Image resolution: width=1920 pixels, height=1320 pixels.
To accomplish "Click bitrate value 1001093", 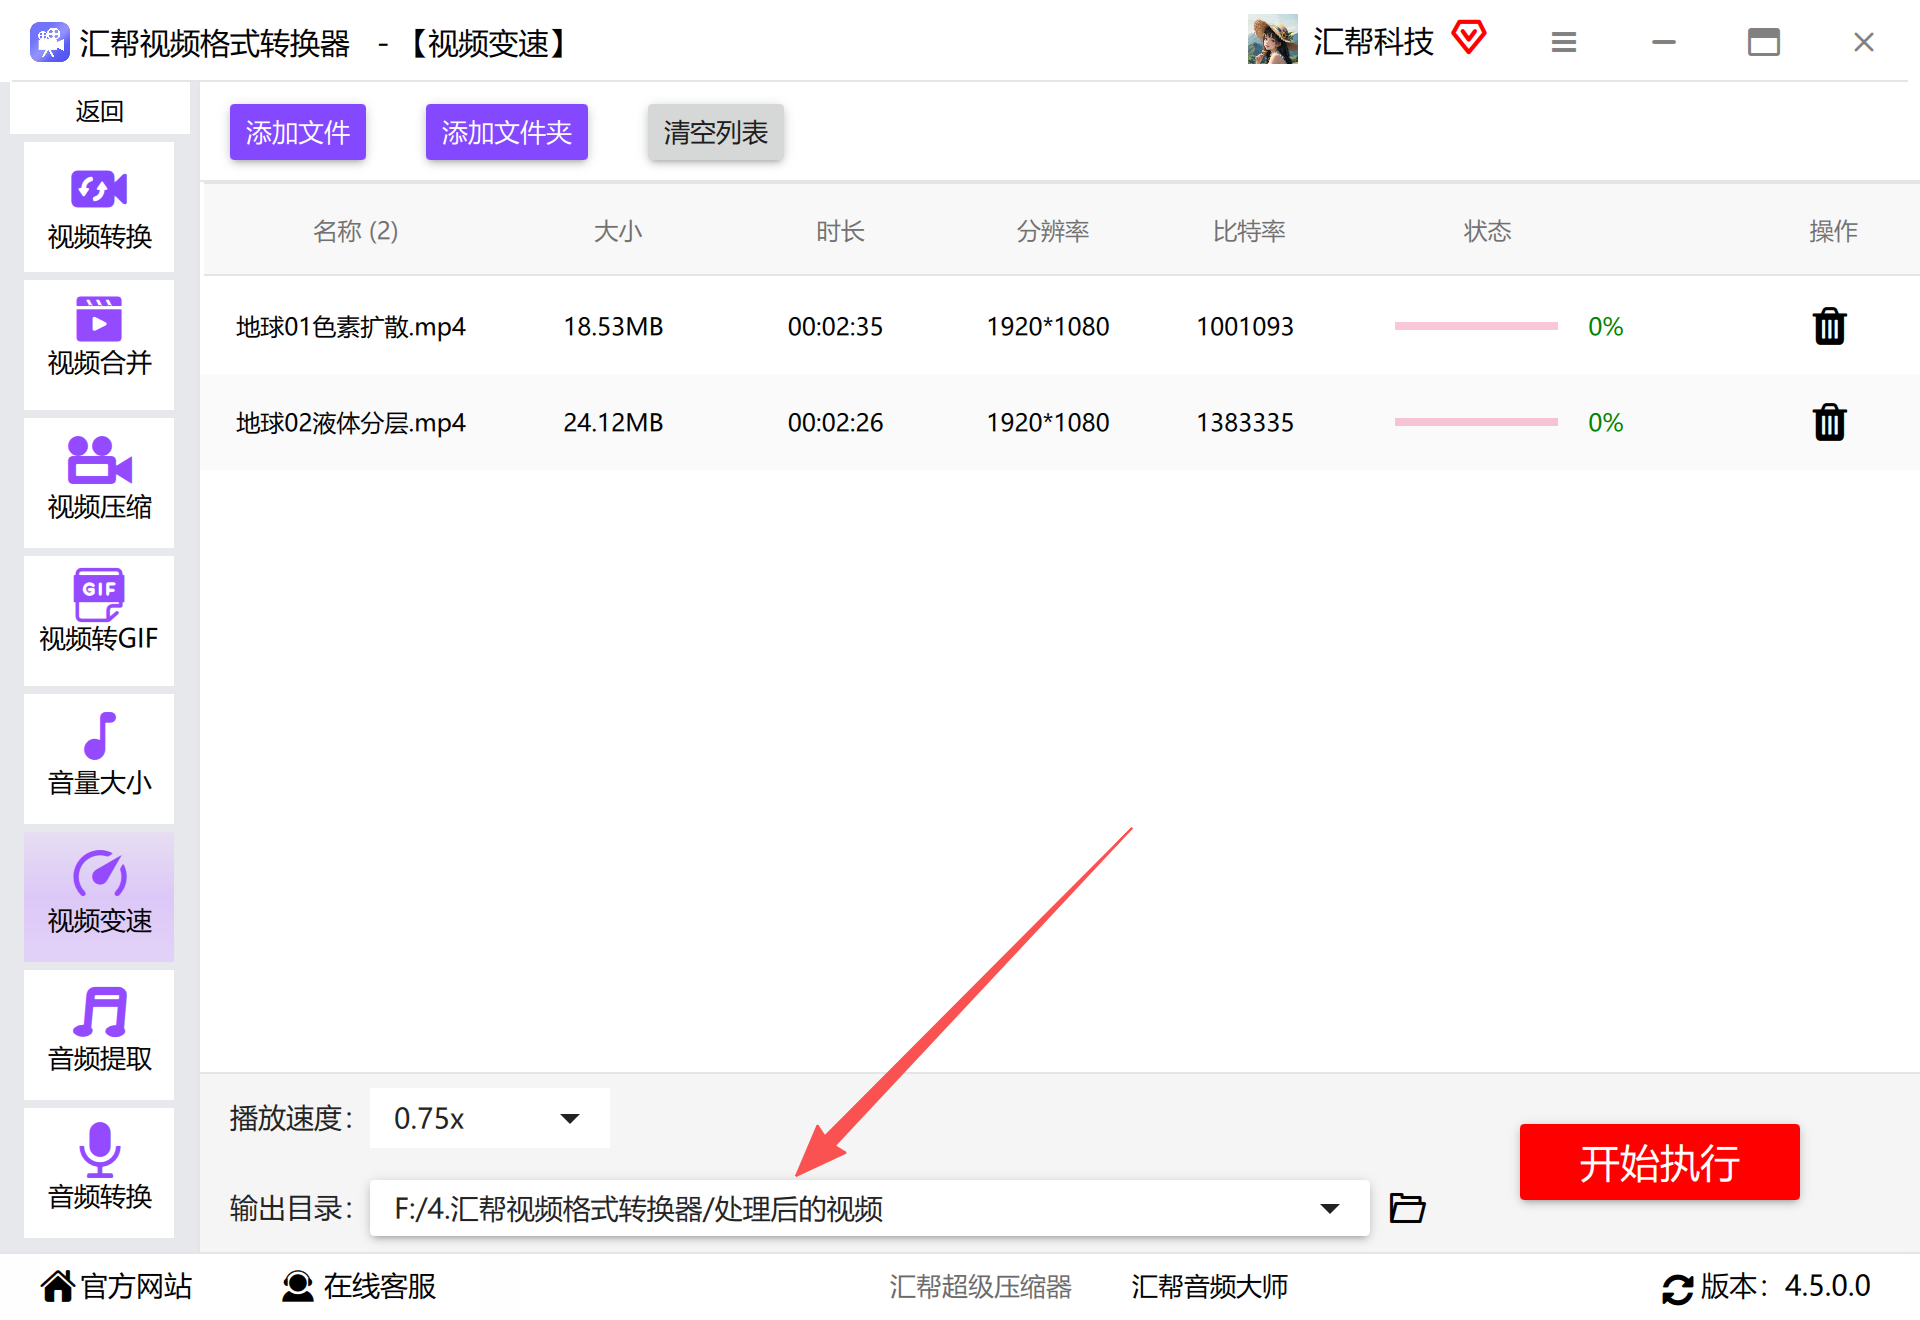I will click(1245, 326).
